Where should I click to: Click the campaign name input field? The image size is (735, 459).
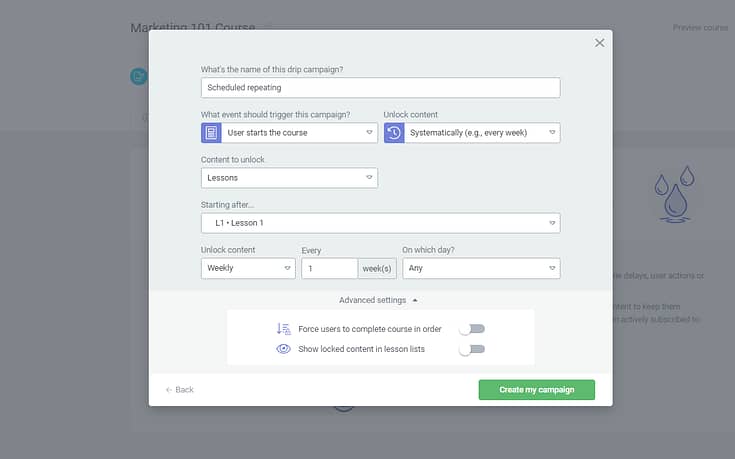tap(380, 88)
